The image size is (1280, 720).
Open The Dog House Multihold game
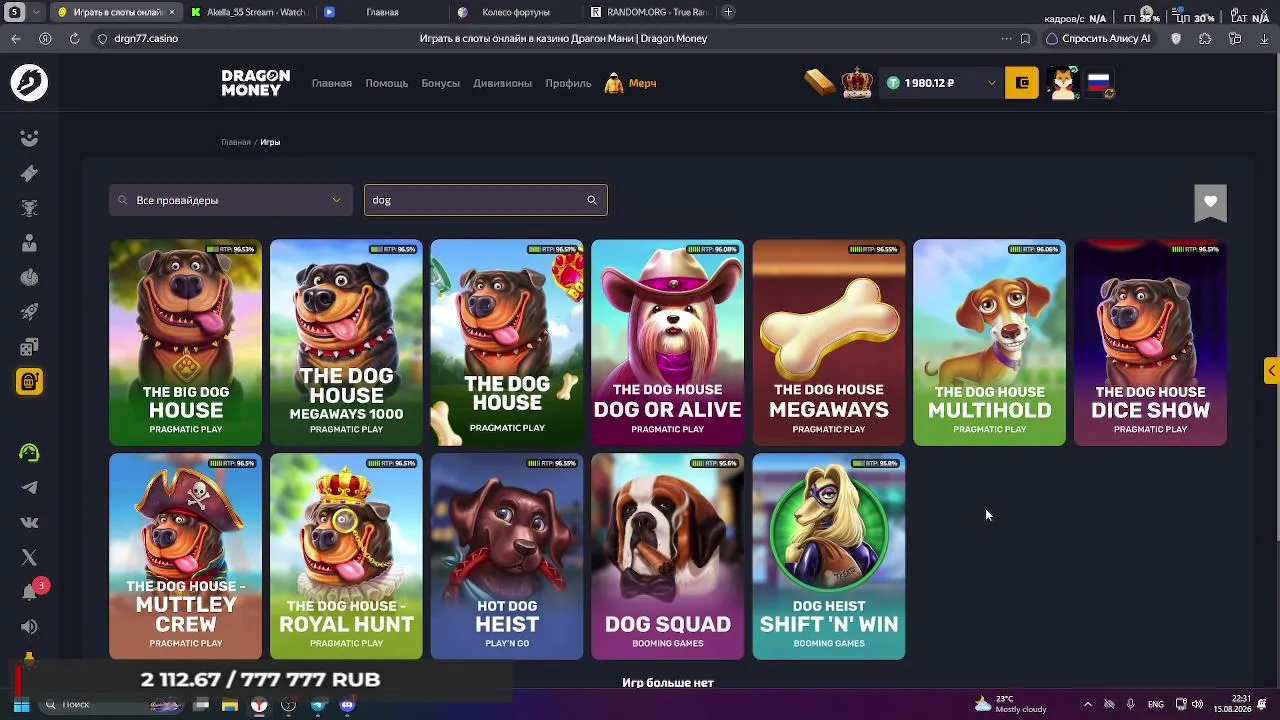[989, 343]
